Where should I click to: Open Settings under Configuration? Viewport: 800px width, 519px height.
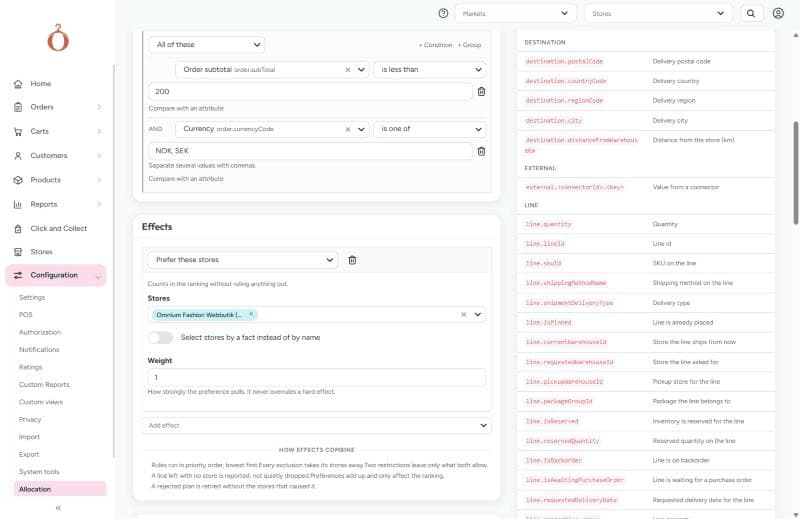pos(32,298)
